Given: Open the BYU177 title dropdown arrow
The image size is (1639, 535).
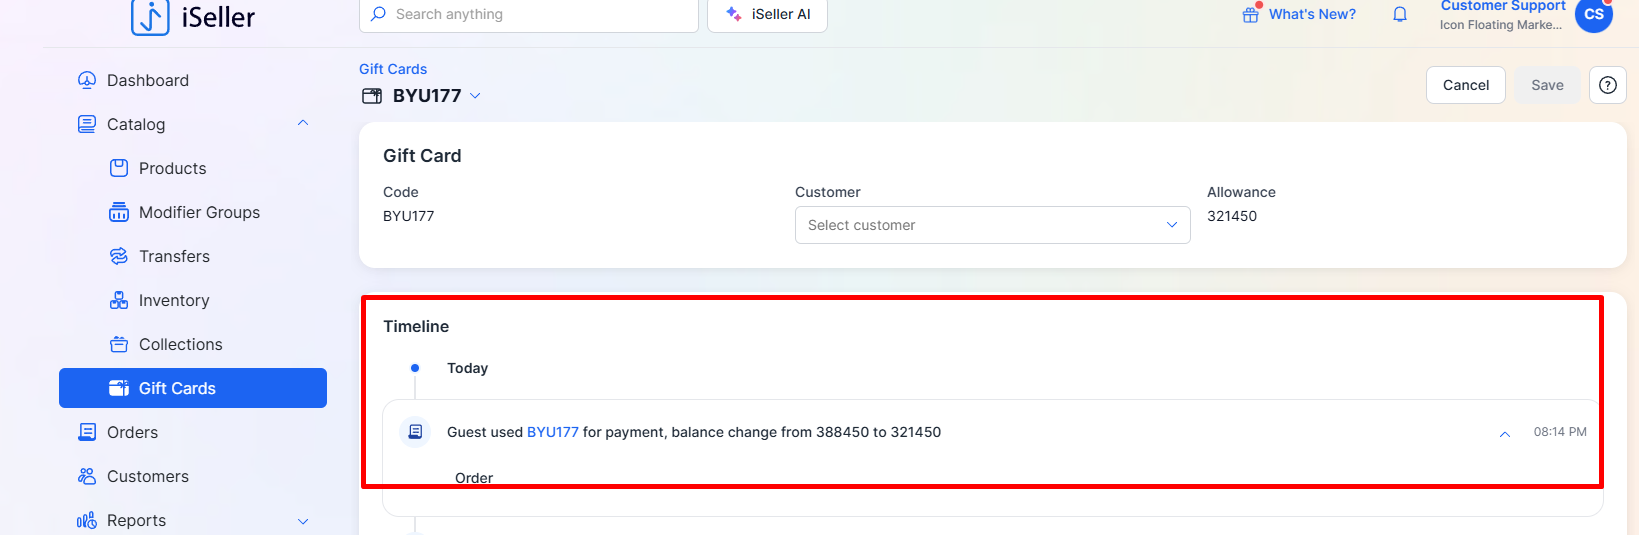Looking at the screenshot, I should click(475, 96).
